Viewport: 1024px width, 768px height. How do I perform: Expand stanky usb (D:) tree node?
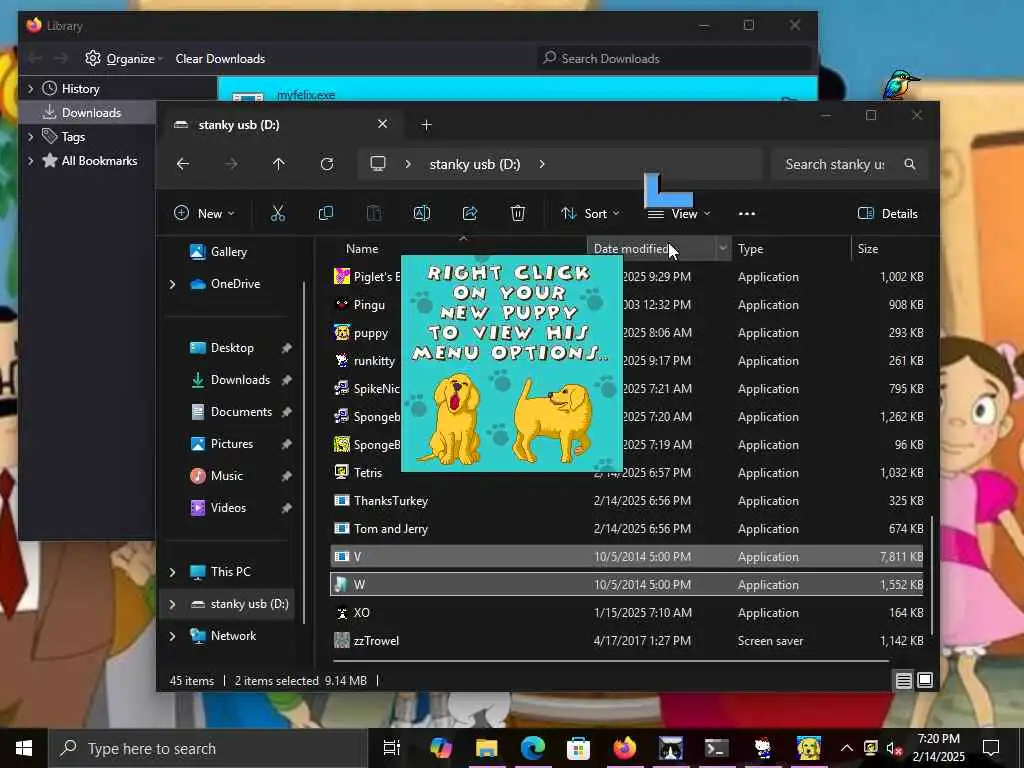(172, 604)
